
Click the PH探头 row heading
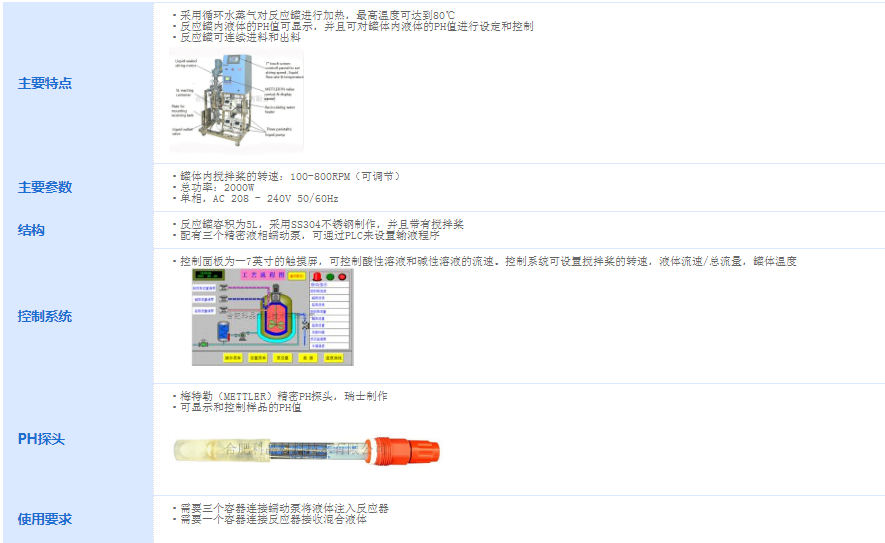tap(41, 439)
